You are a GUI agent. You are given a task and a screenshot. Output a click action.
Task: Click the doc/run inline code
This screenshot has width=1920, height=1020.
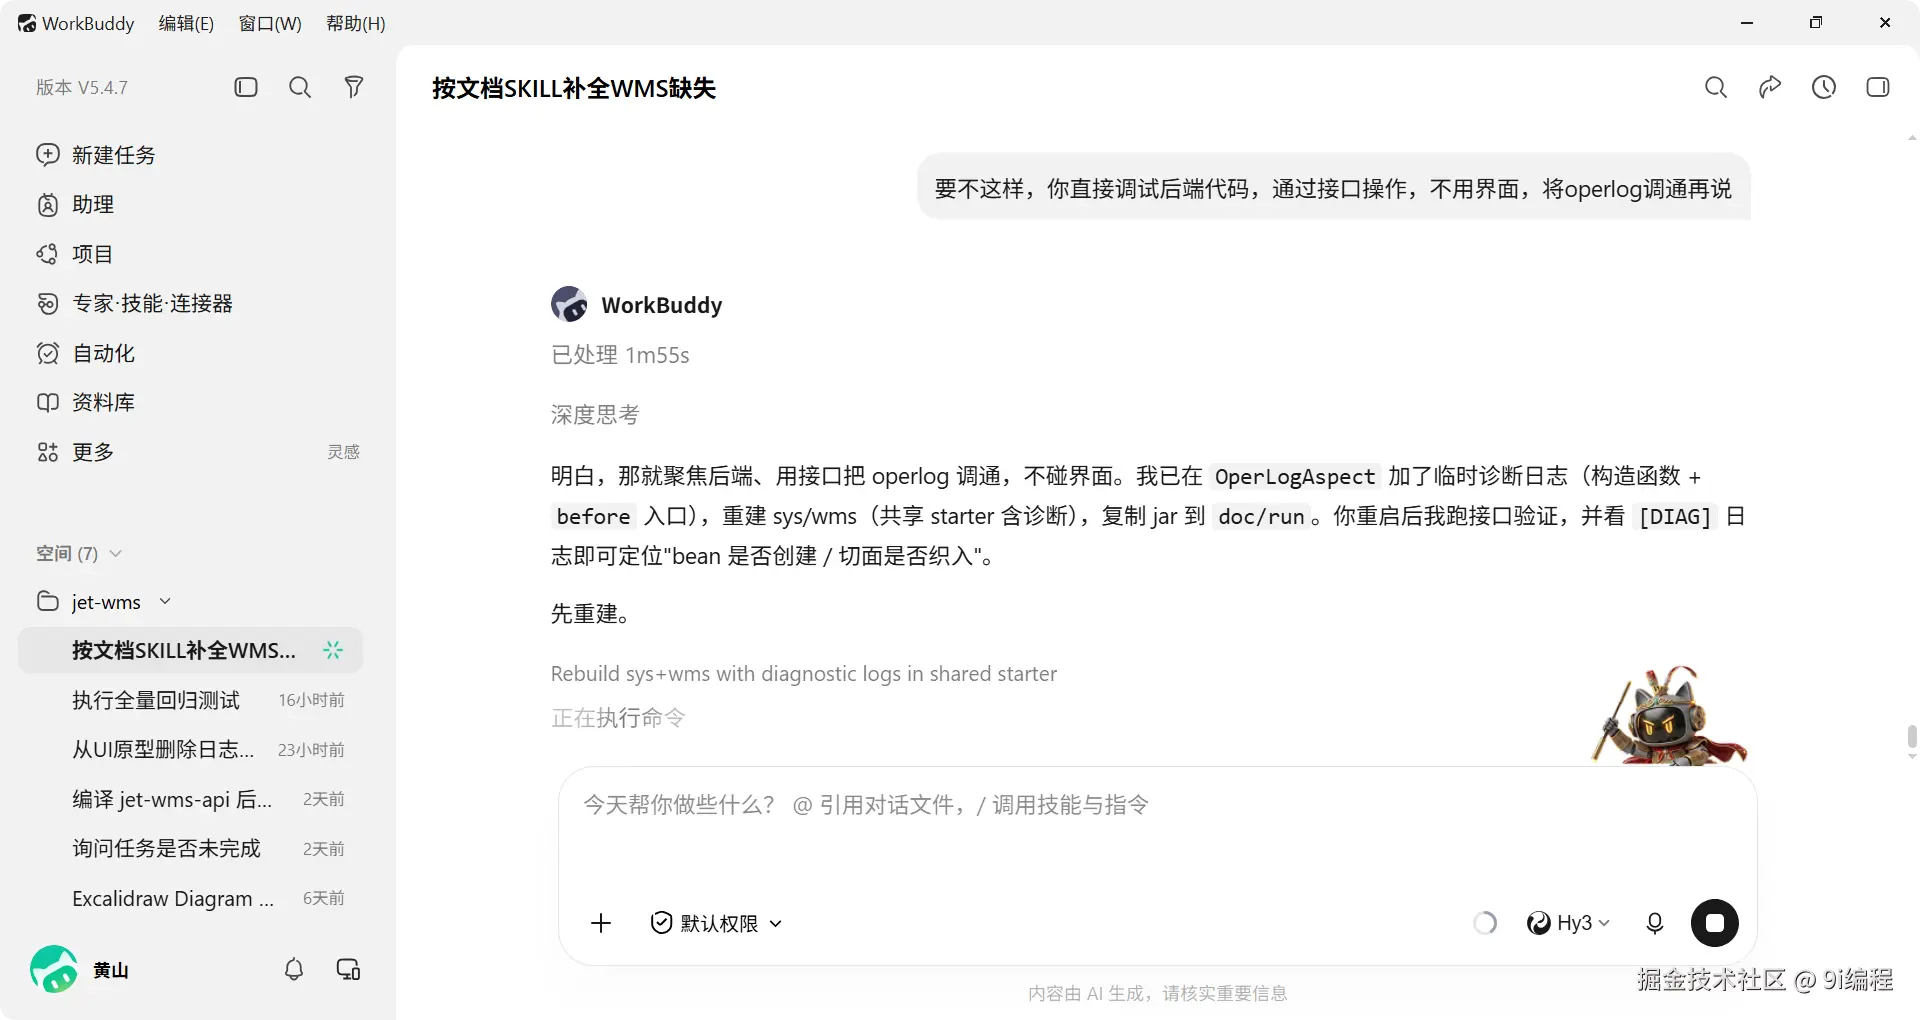click(1261, 517)
